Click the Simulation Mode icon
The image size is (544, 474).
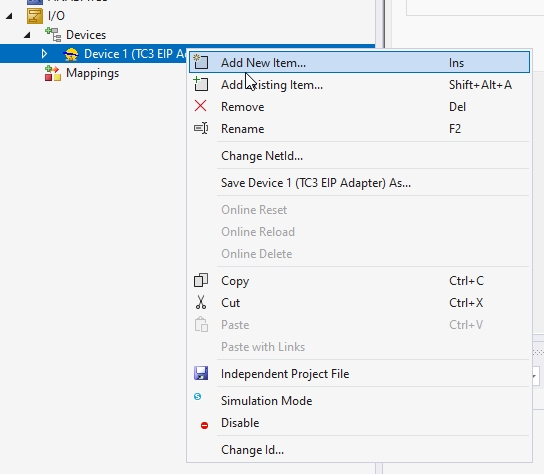(x=197, y=396)
